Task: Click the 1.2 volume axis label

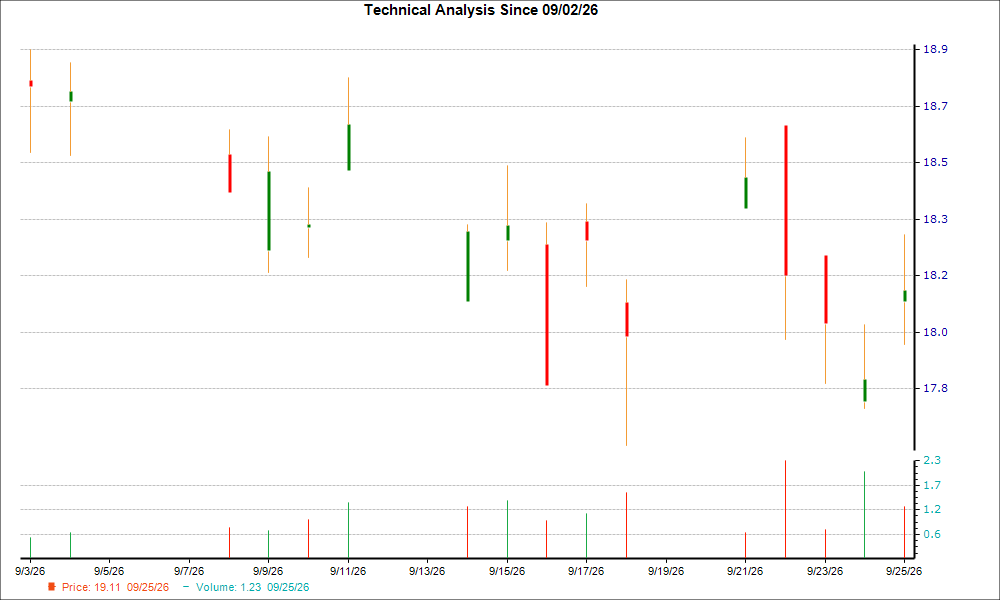Action: point(932,509)
